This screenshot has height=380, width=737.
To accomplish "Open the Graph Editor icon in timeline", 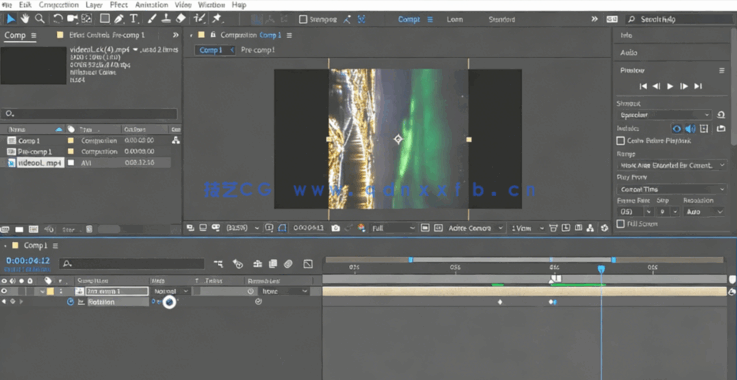I will (x=308, y=264).
